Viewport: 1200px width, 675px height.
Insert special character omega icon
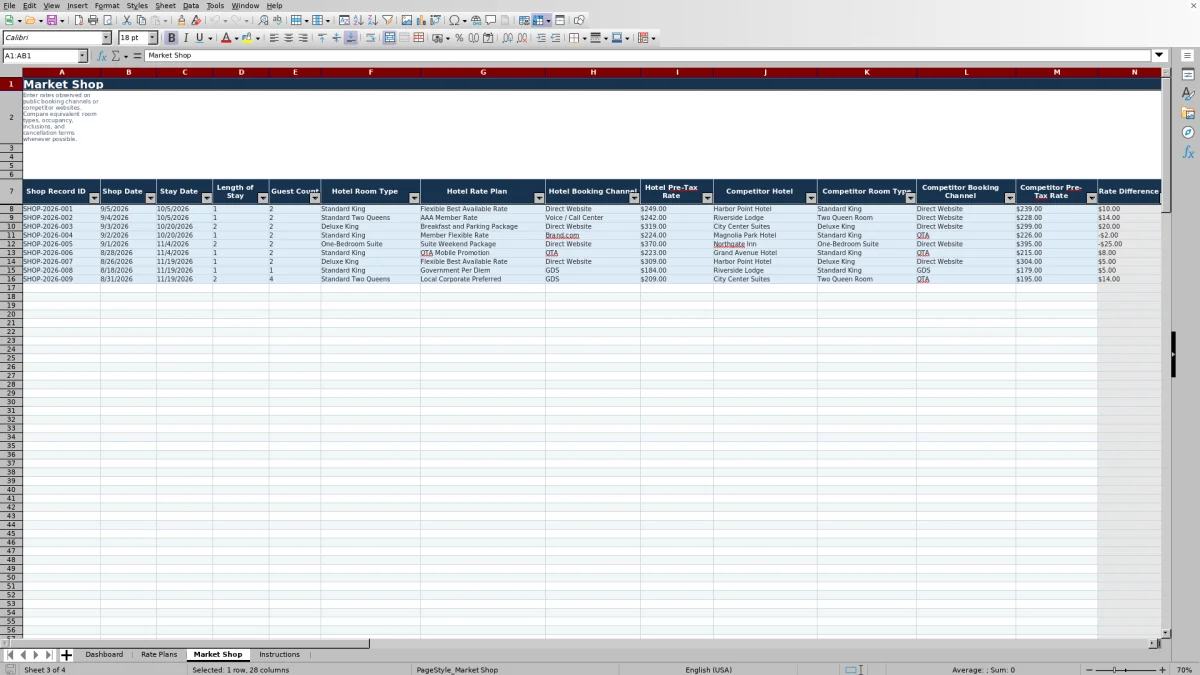pyautogui.click(x=455, y=20)
